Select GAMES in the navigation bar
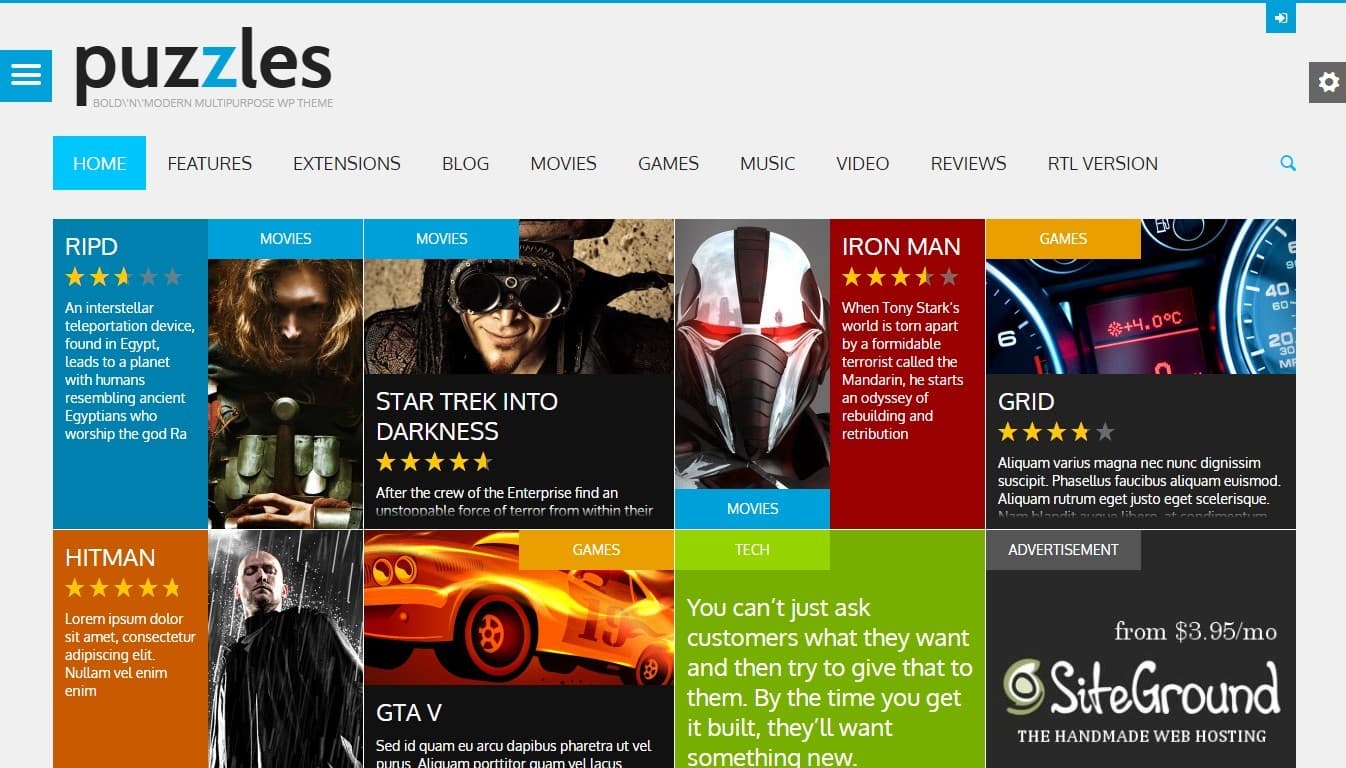 click(x=668, y=163)
